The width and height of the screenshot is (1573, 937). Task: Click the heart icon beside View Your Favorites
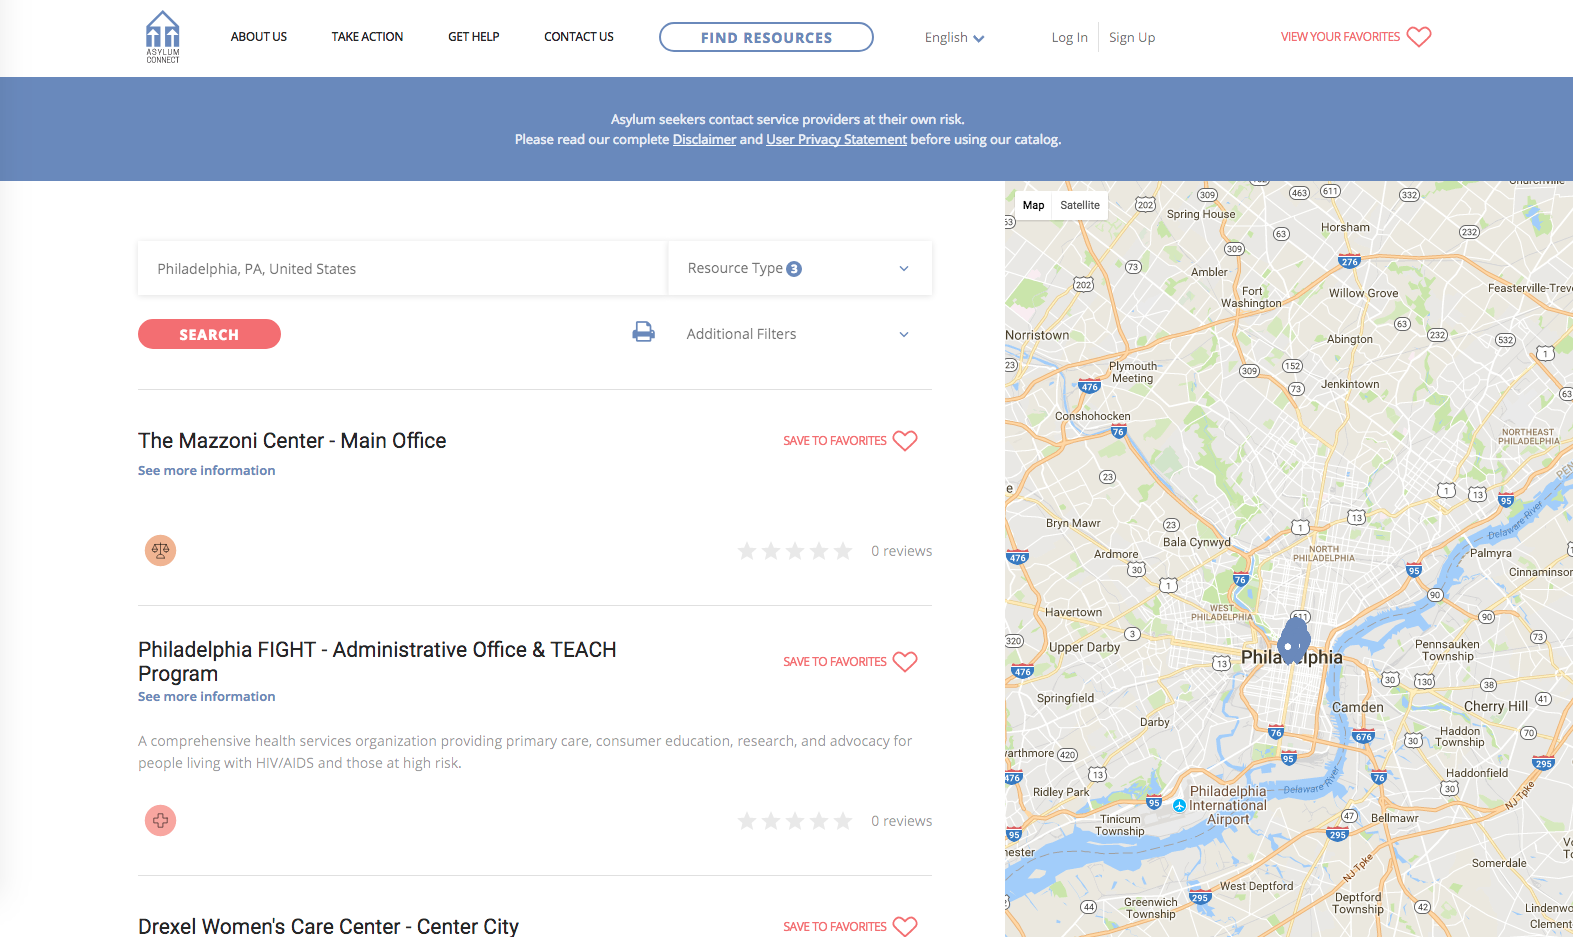click(x=1419, y=37)
